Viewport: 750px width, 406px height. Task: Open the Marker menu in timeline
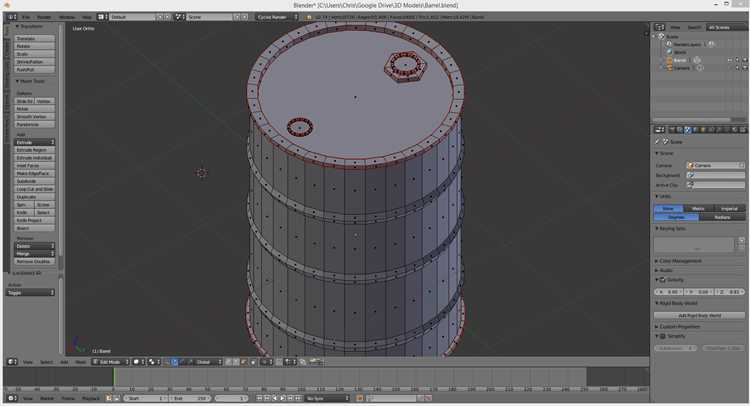click(x=46, y=398)
